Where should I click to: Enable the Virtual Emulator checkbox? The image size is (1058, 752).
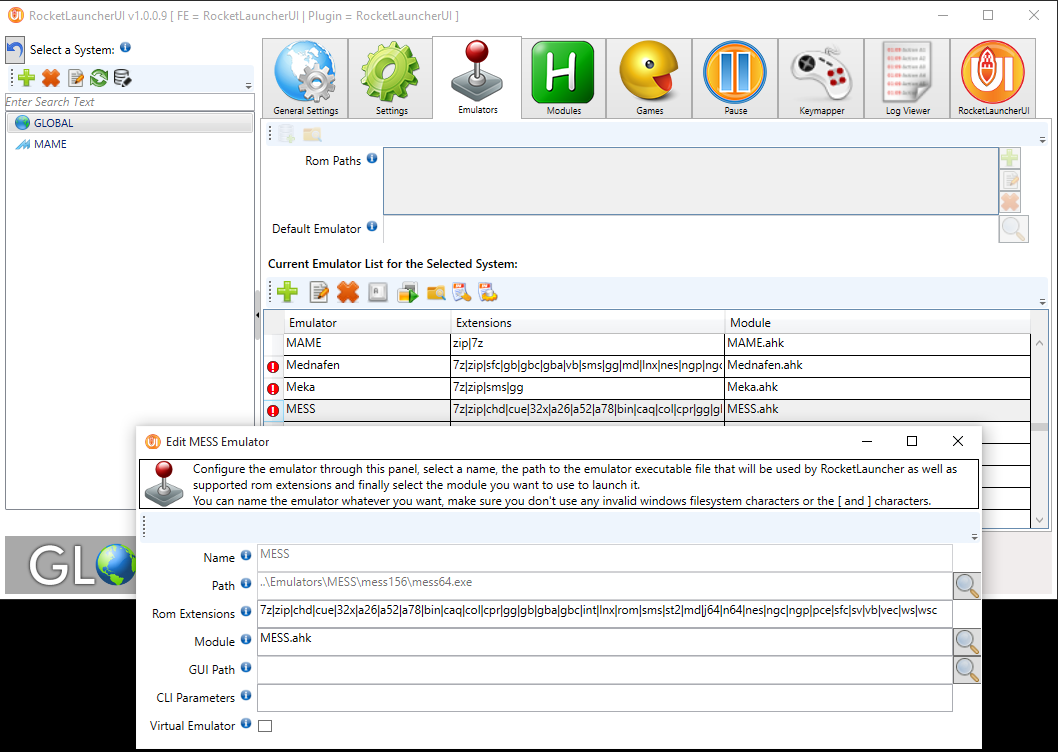click(264, 726)
